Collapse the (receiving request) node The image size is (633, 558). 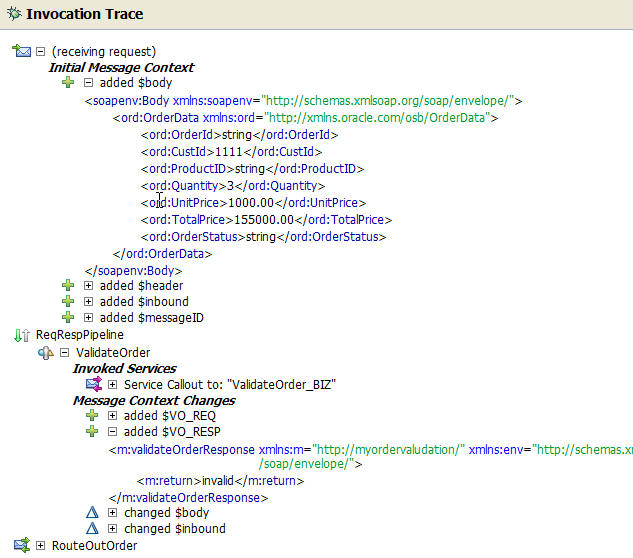[40, 51]
